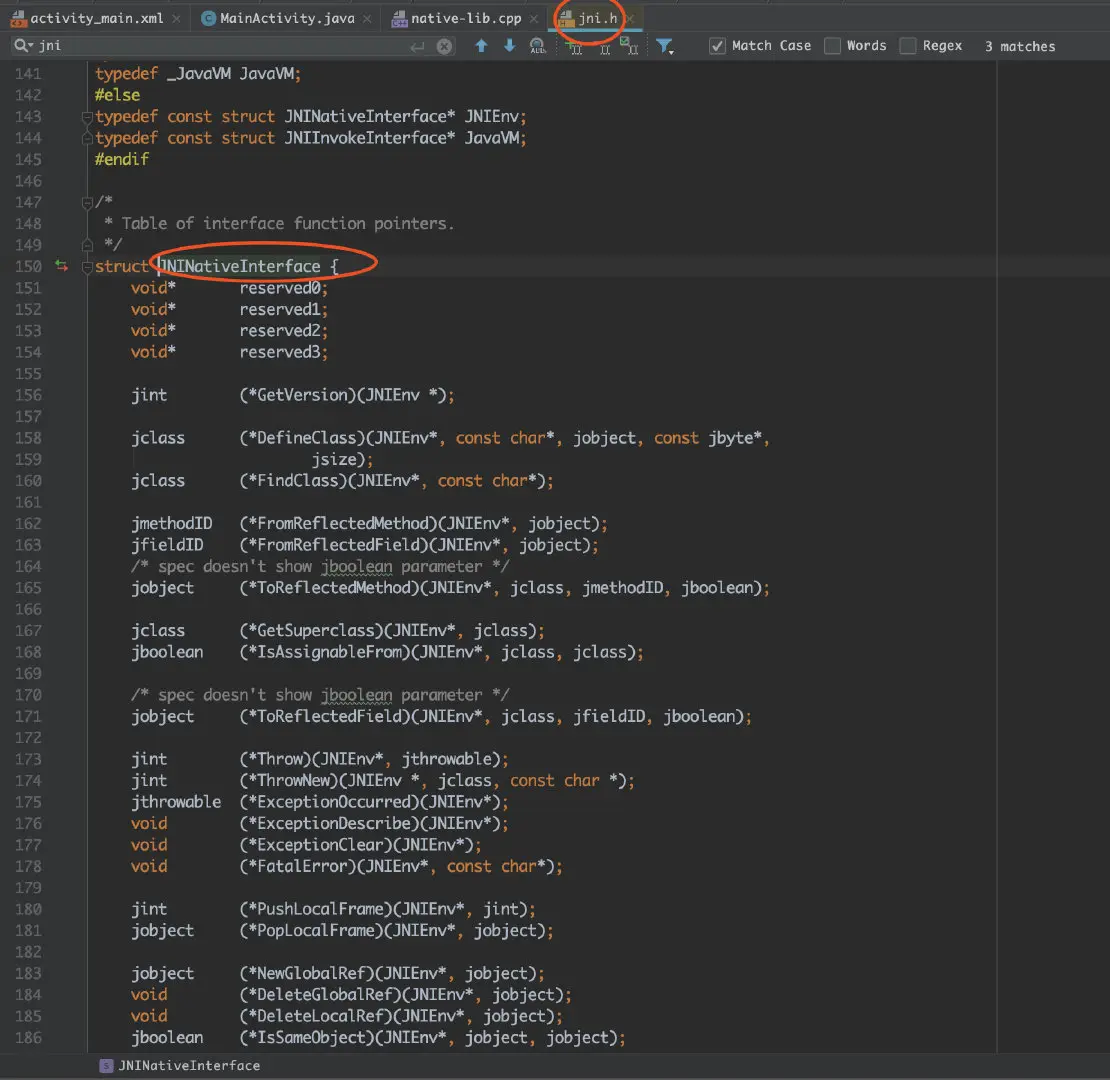Viewport: 1110px width, 1080px height.
Task: Click the add selection for next occurrence icon
Action: [575, 46]
